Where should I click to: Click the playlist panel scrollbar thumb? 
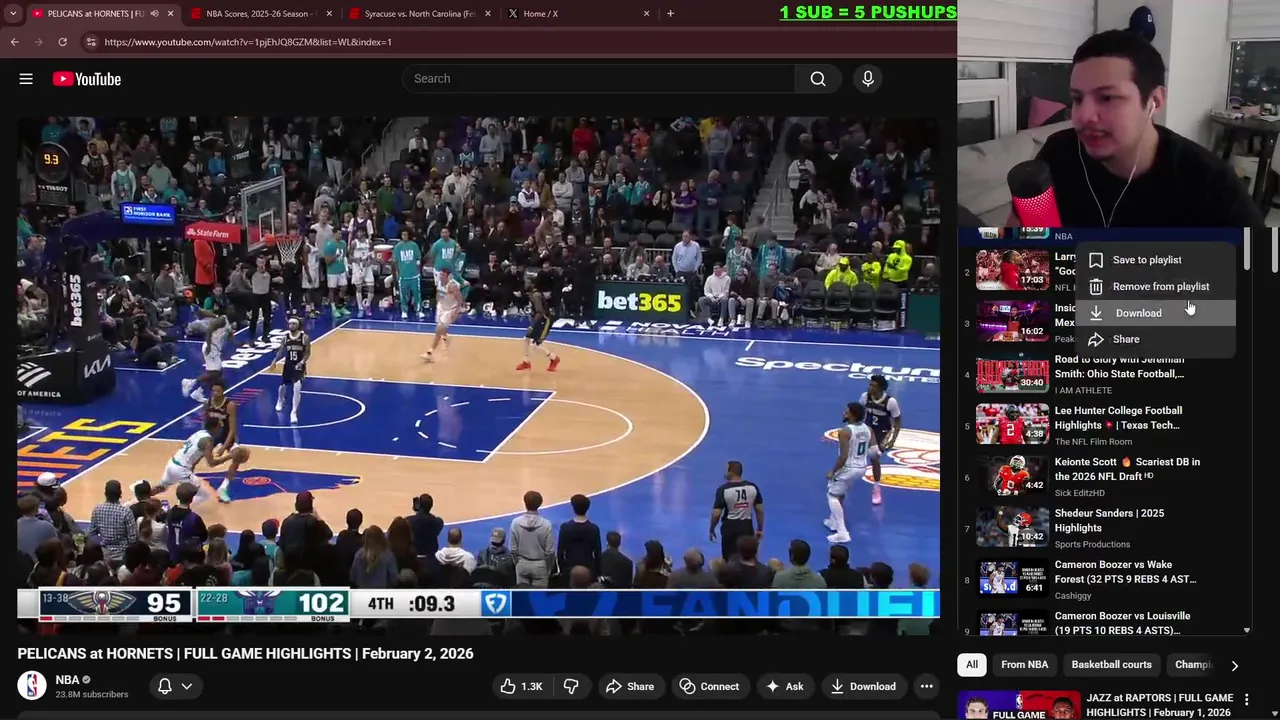click(1246, 248)
